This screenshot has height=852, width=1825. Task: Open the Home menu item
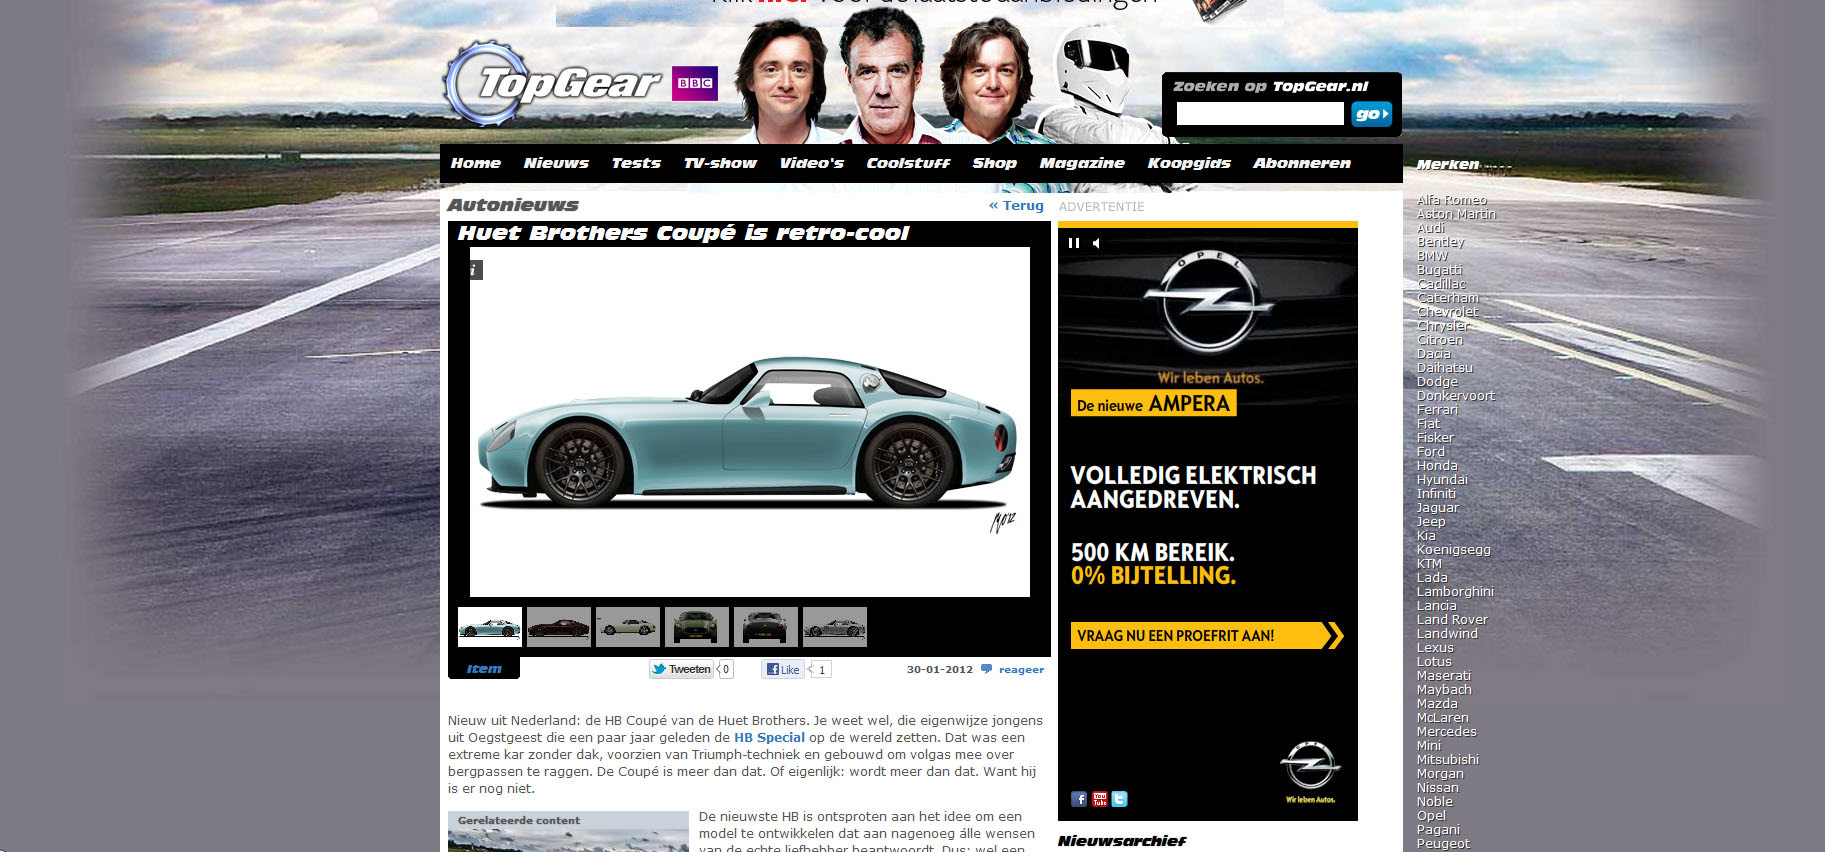click(476, 163)
